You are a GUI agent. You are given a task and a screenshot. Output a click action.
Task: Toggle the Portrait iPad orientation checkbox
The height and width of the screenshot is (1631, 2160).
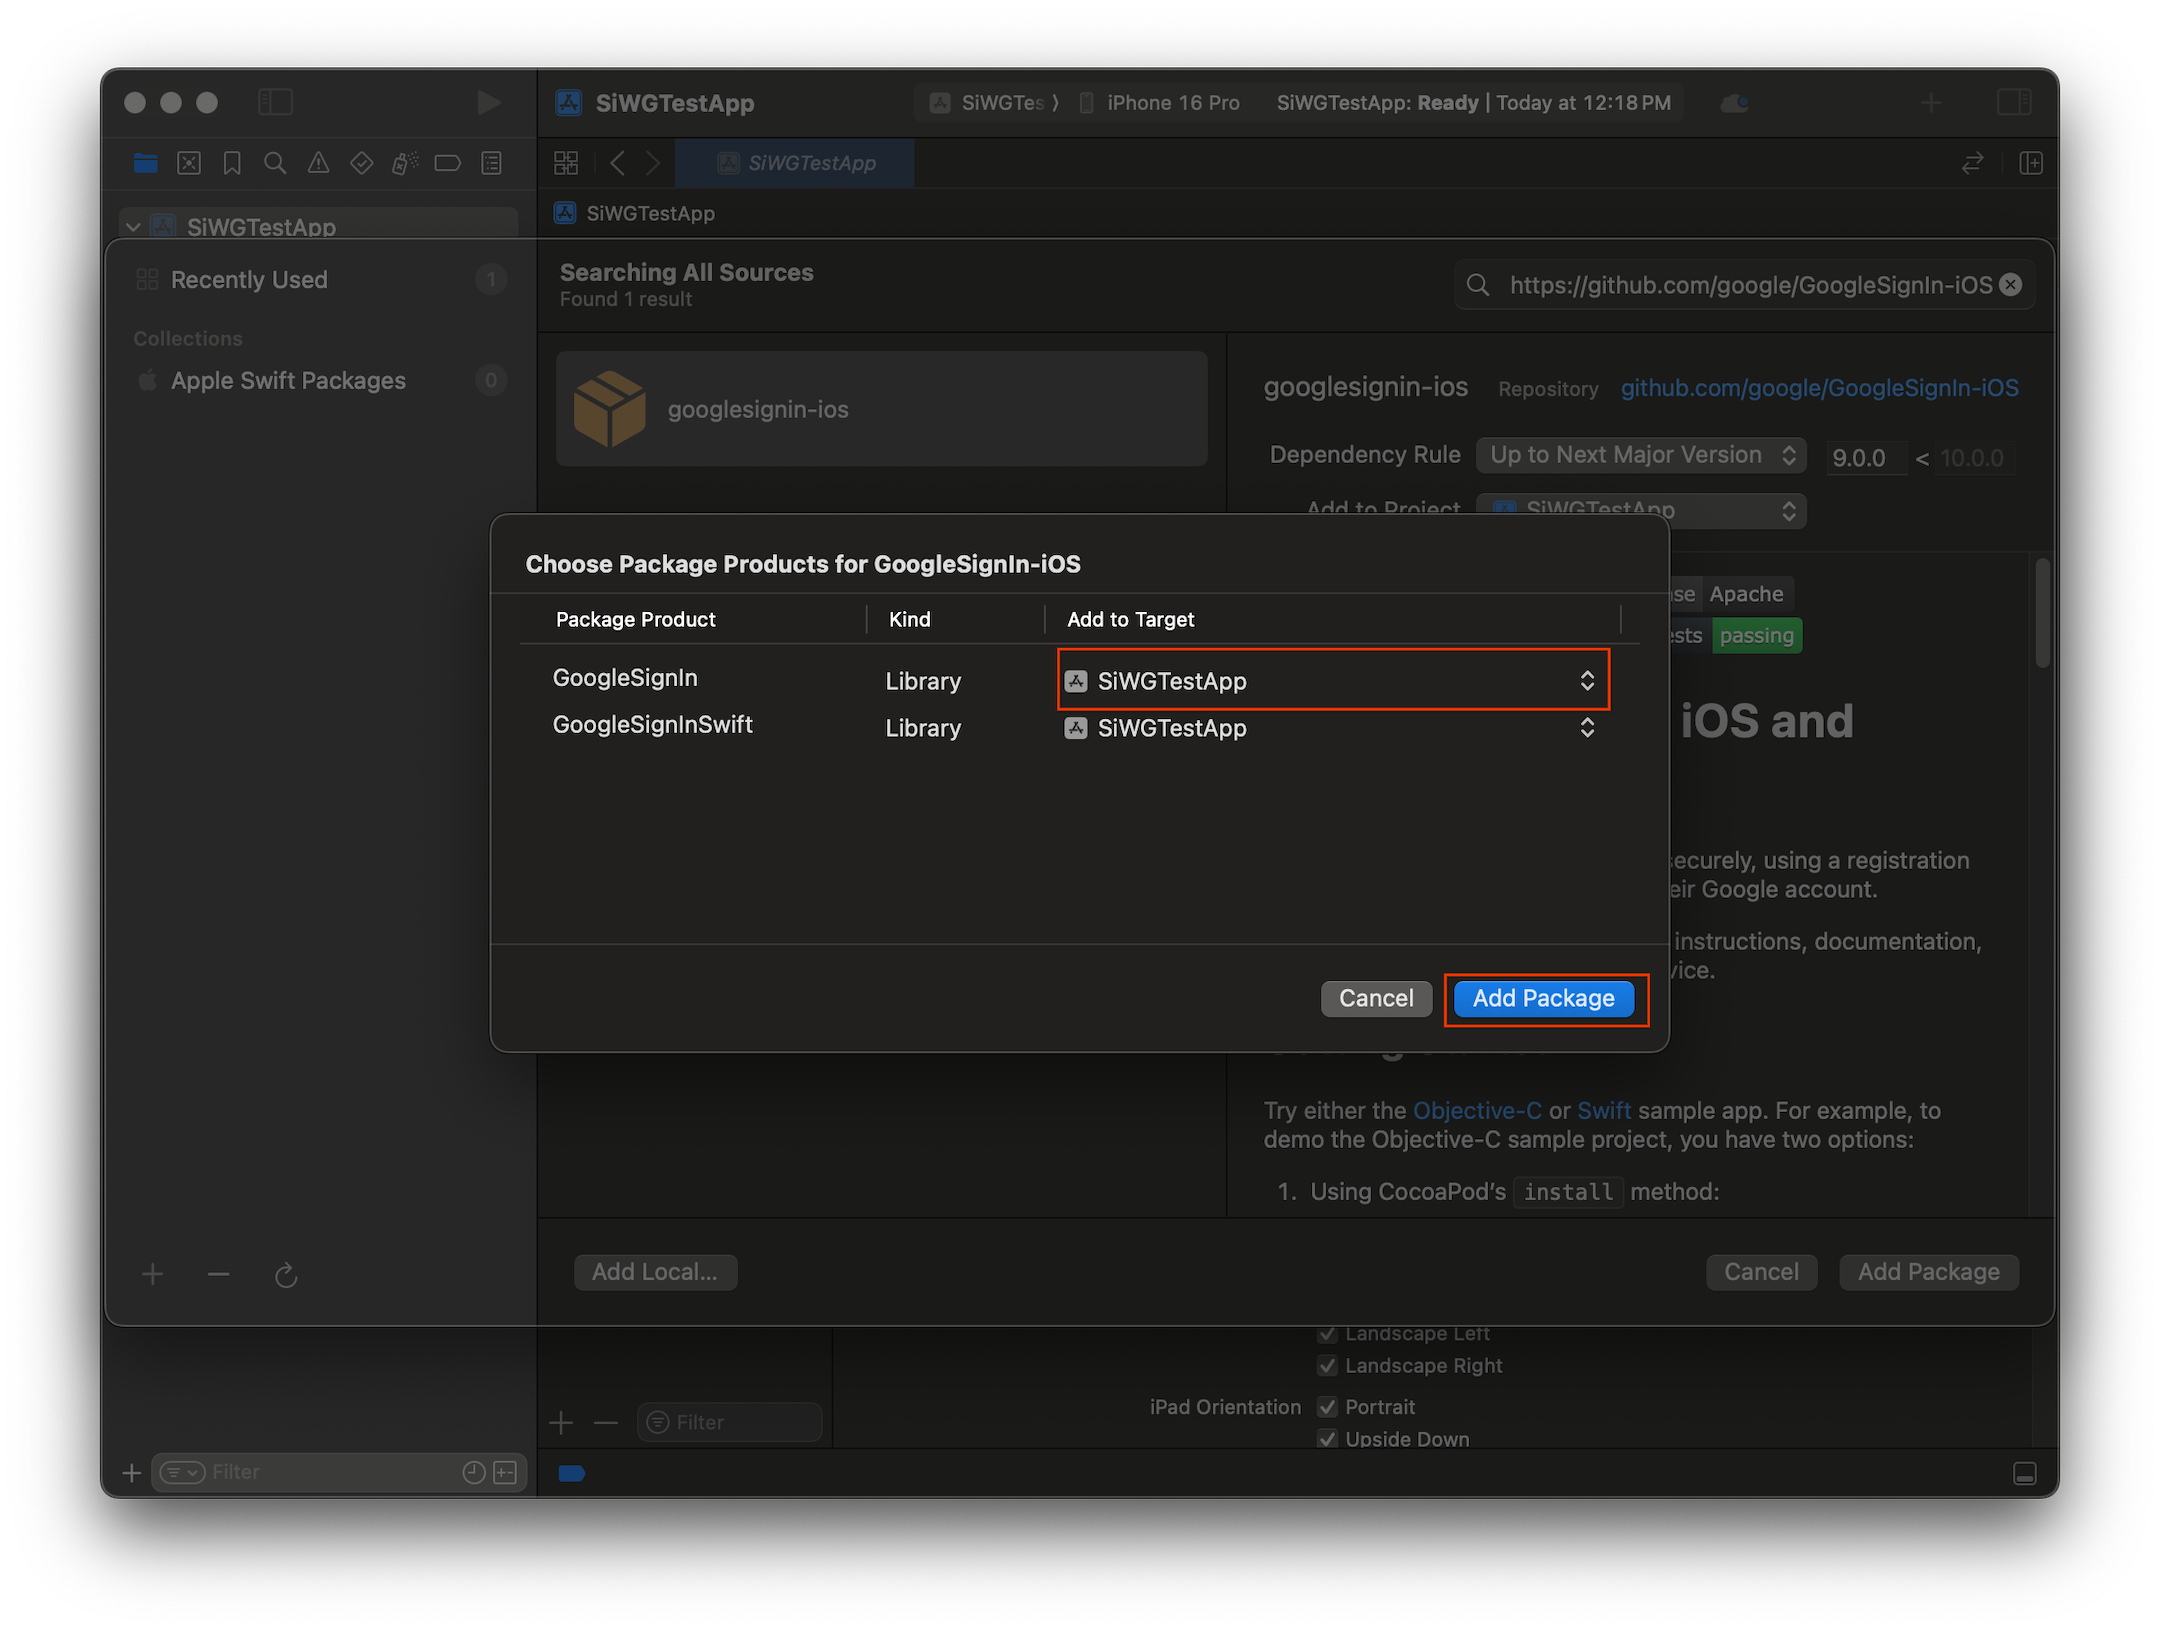coord(1327,1406)
